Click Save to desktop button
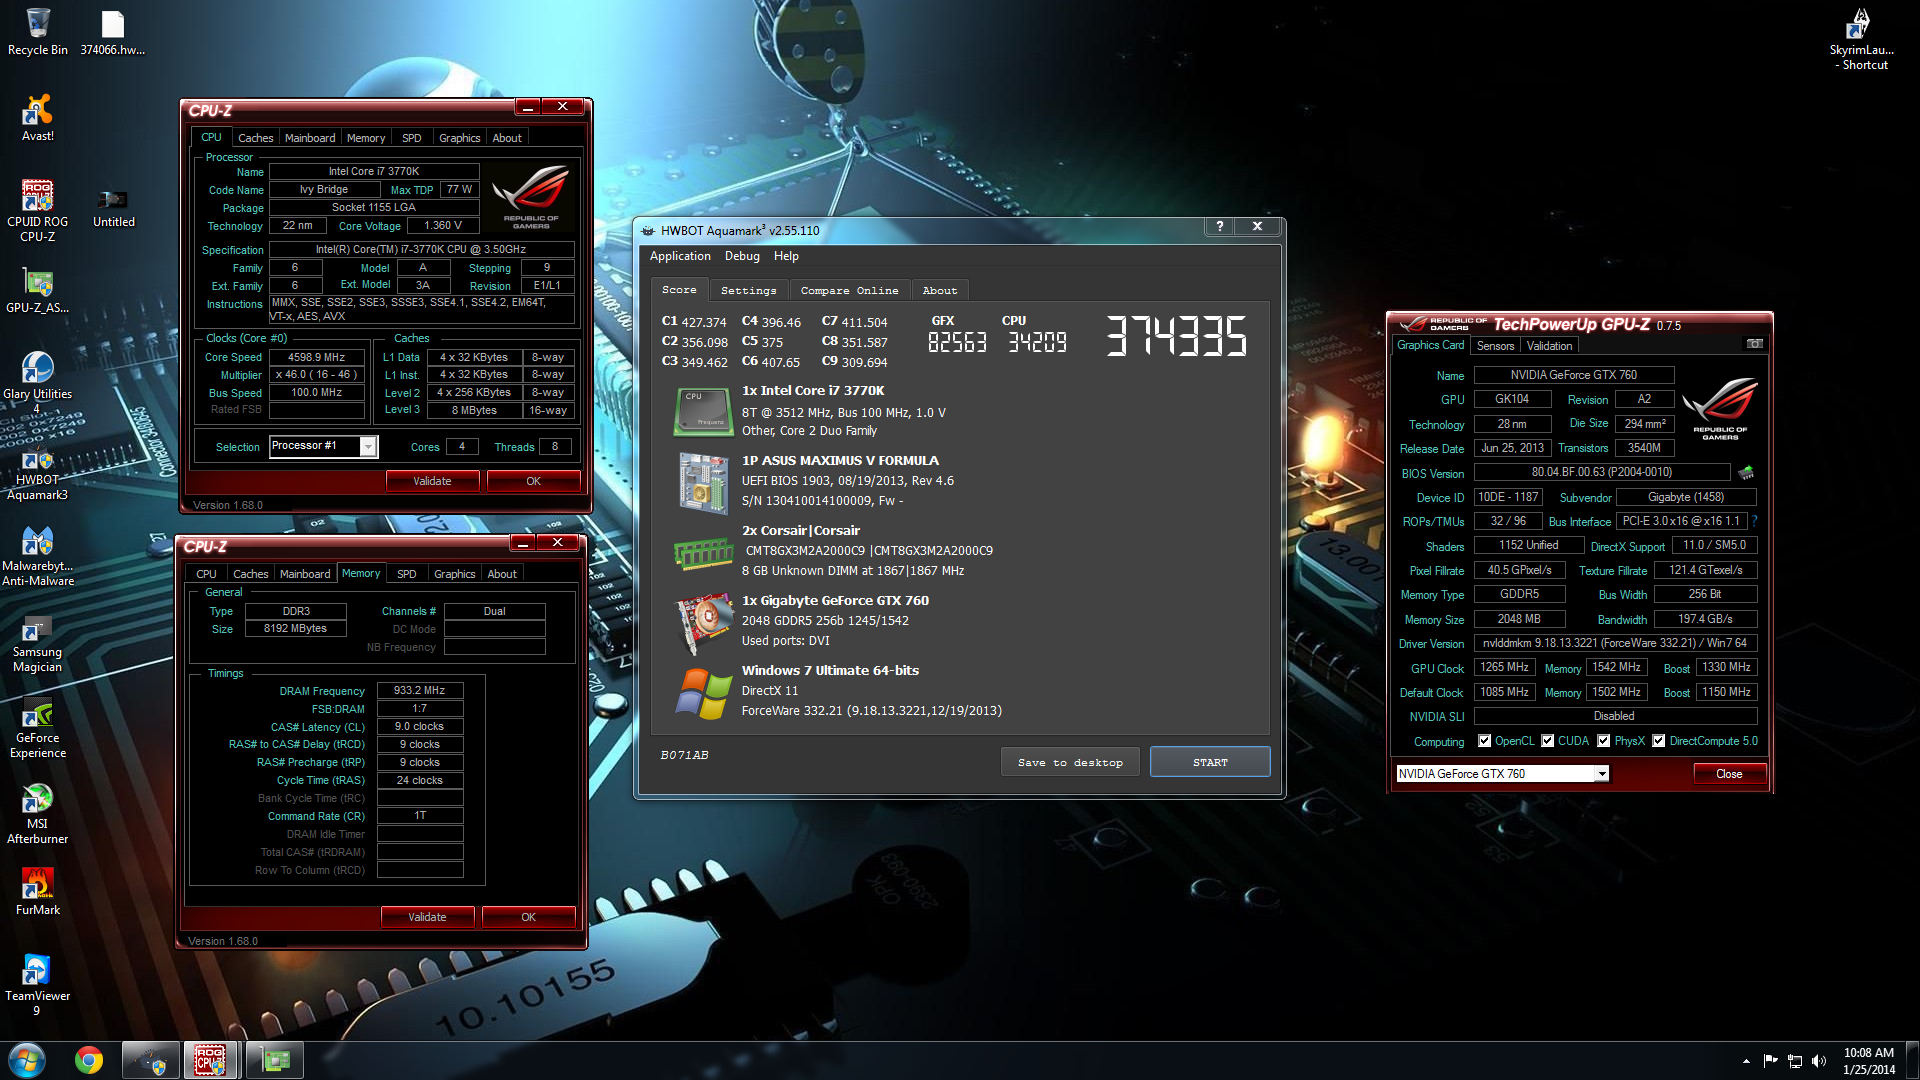This screenshot has width=1920, height=1080. tap(1070, 762)
